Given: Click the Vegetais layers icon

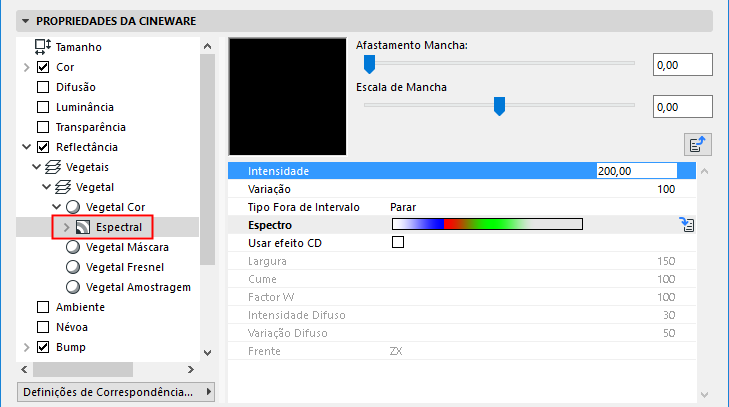Looking at the screenshot, I should (x=53, y=167).
